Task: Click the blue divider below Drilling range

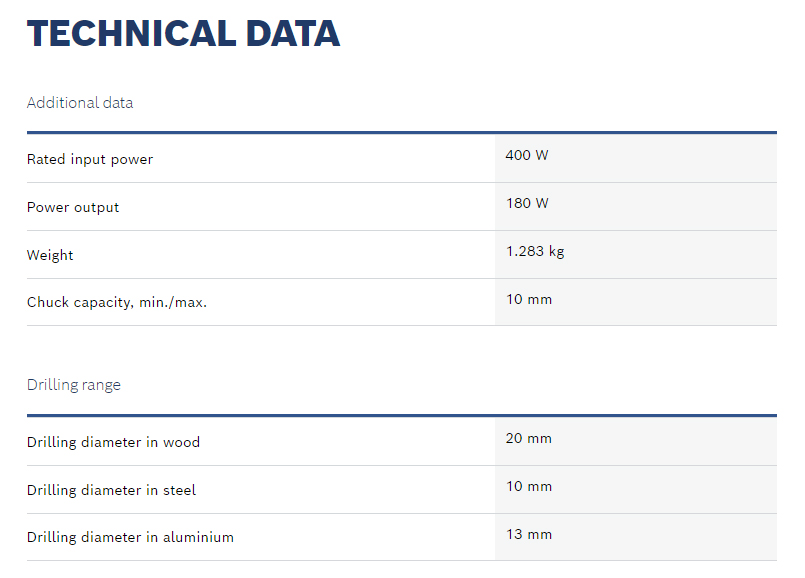Action: pos(401,415)
